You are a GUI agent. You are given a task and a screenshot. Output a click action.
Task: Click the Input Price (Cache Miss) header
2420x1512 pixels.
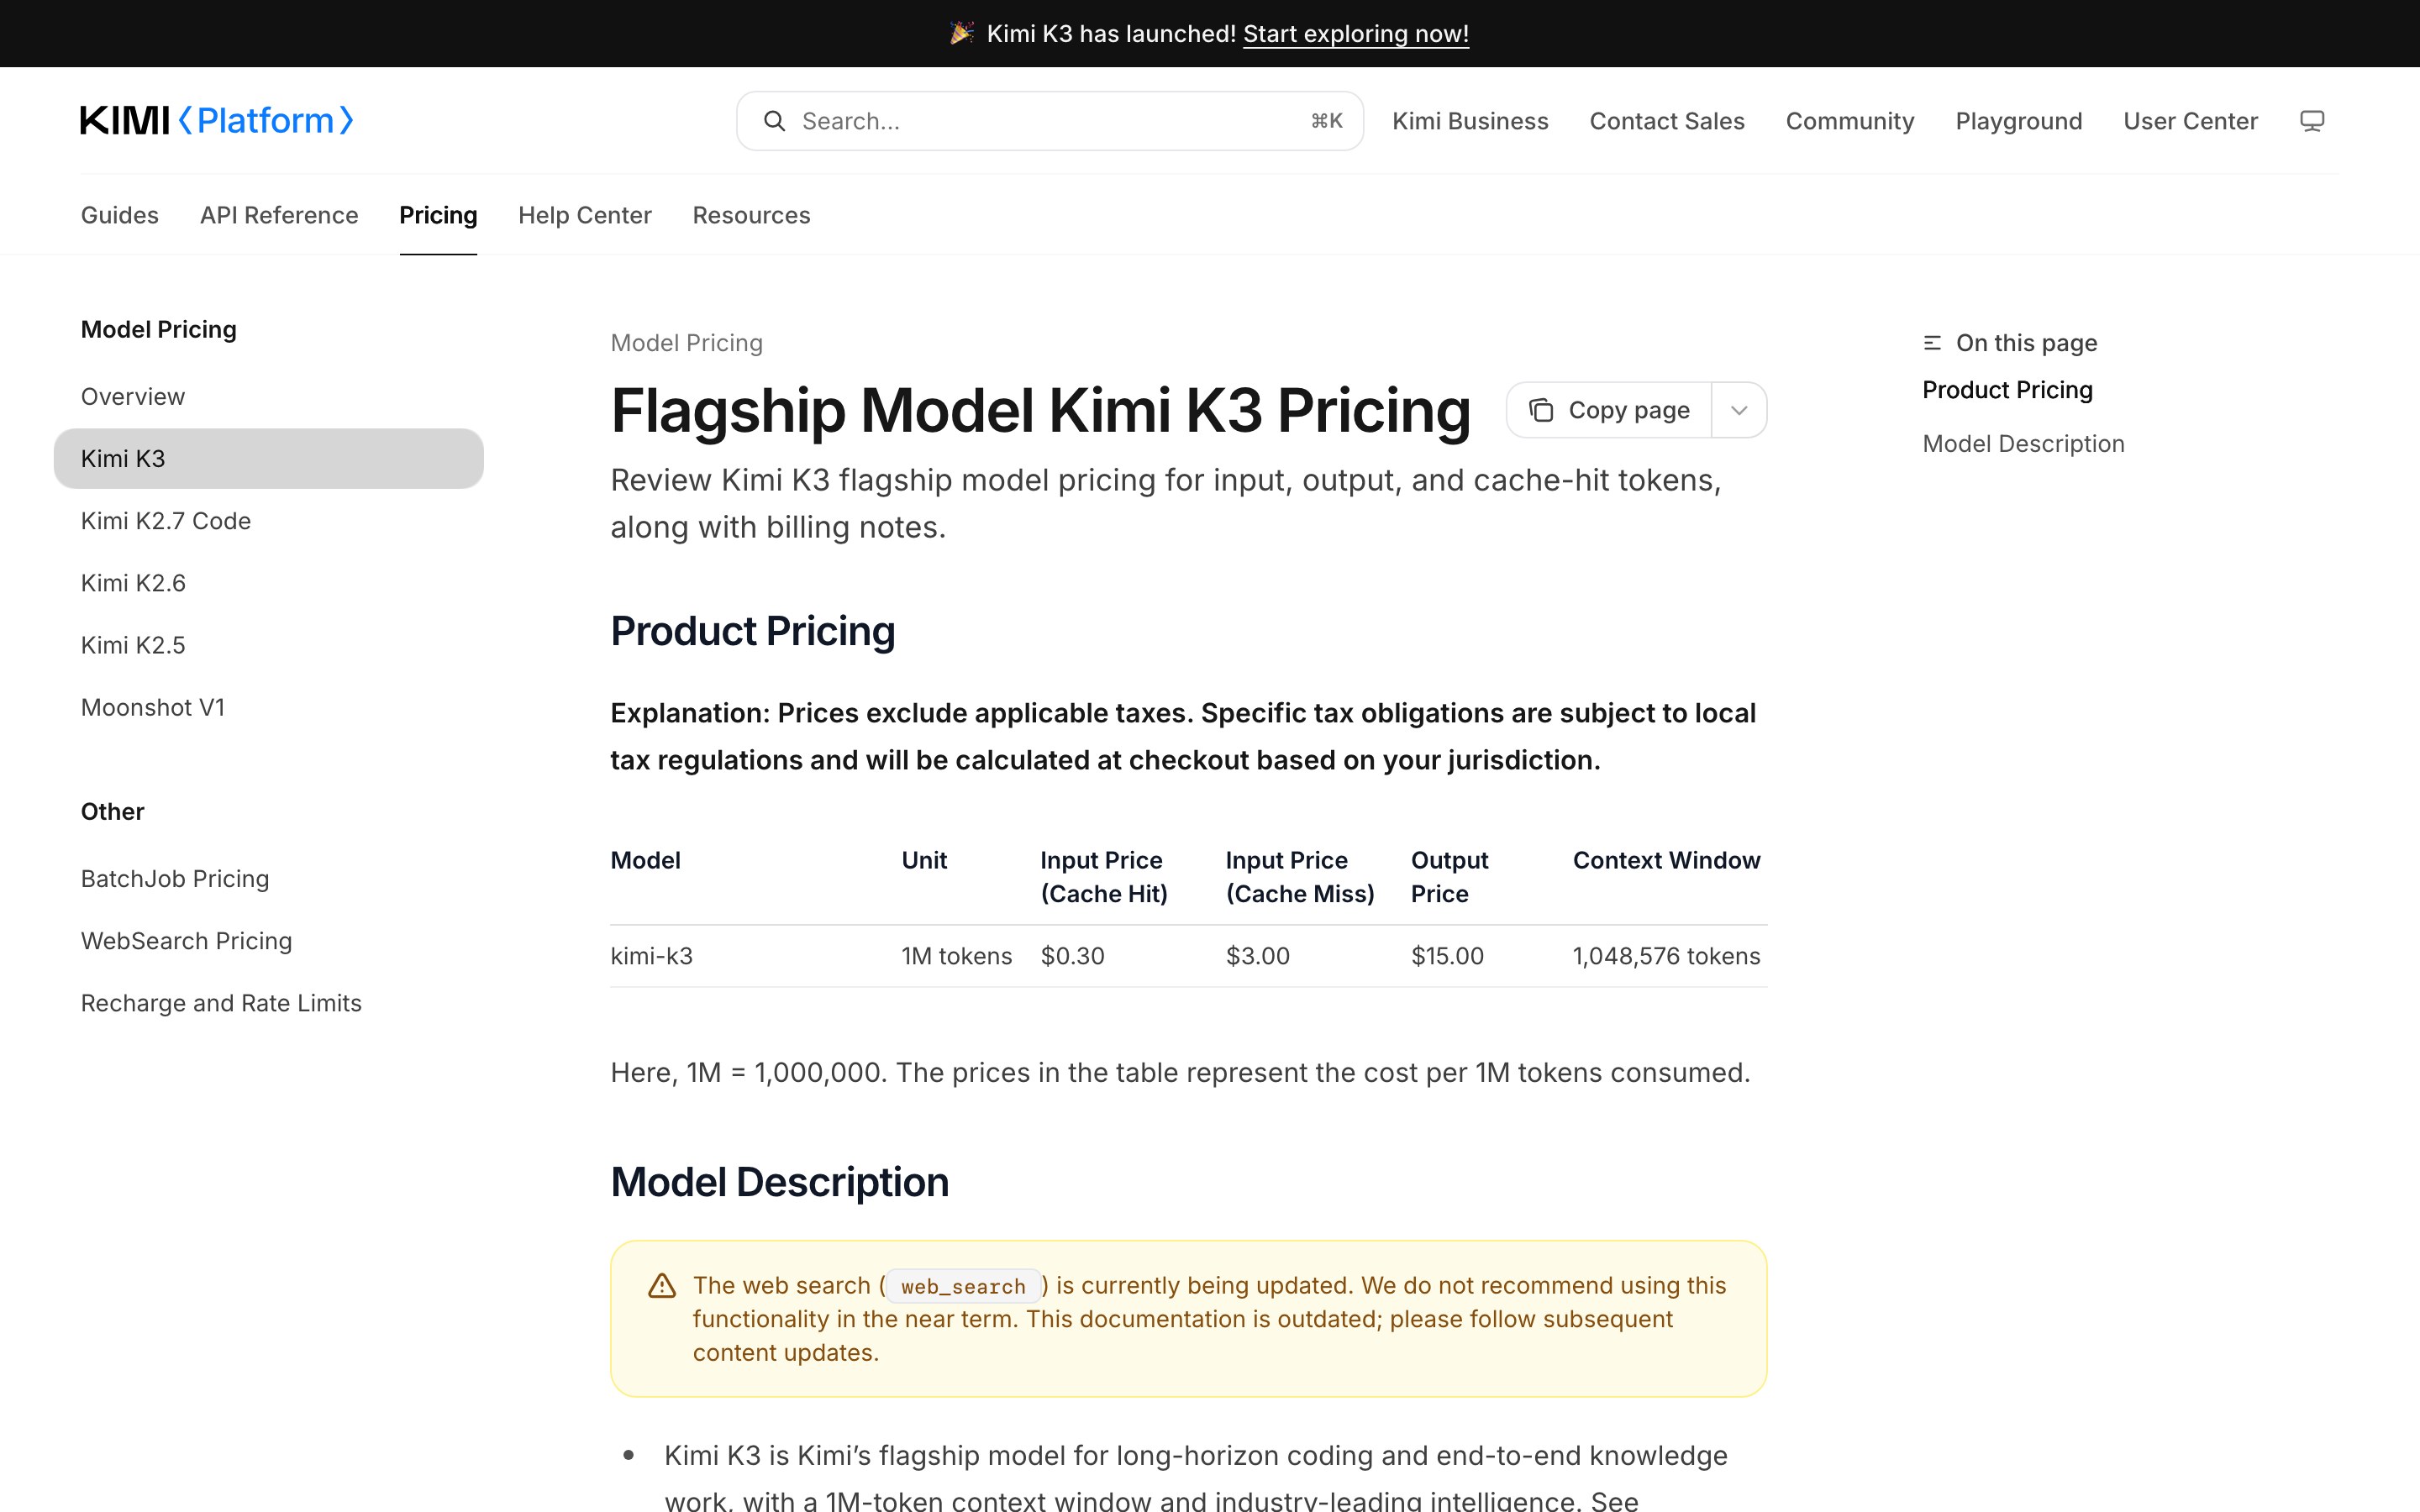click(x=1300, y=877)
